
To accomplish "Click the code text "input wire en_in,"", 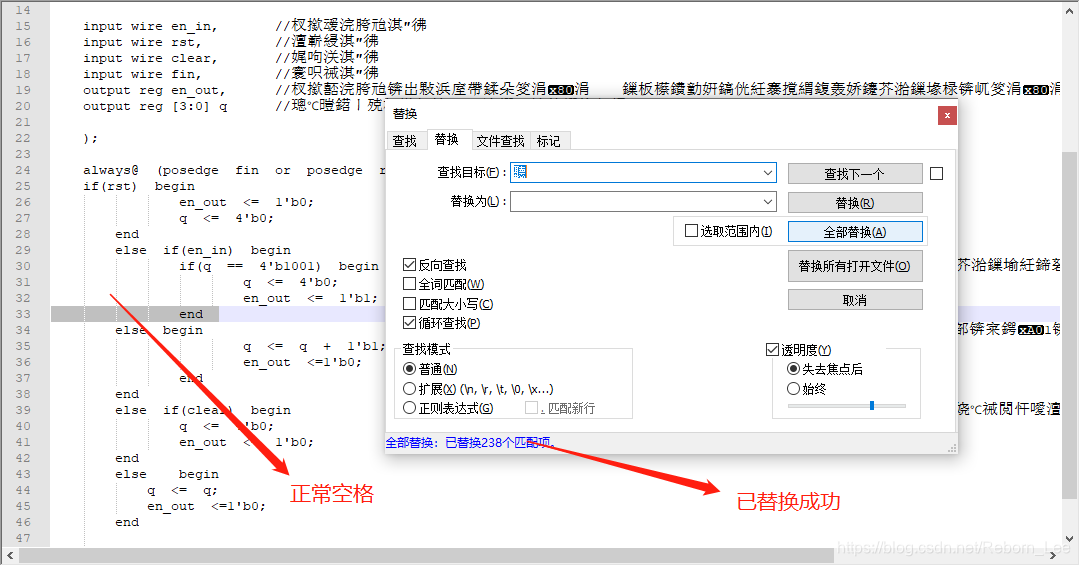I will (150, 27).
